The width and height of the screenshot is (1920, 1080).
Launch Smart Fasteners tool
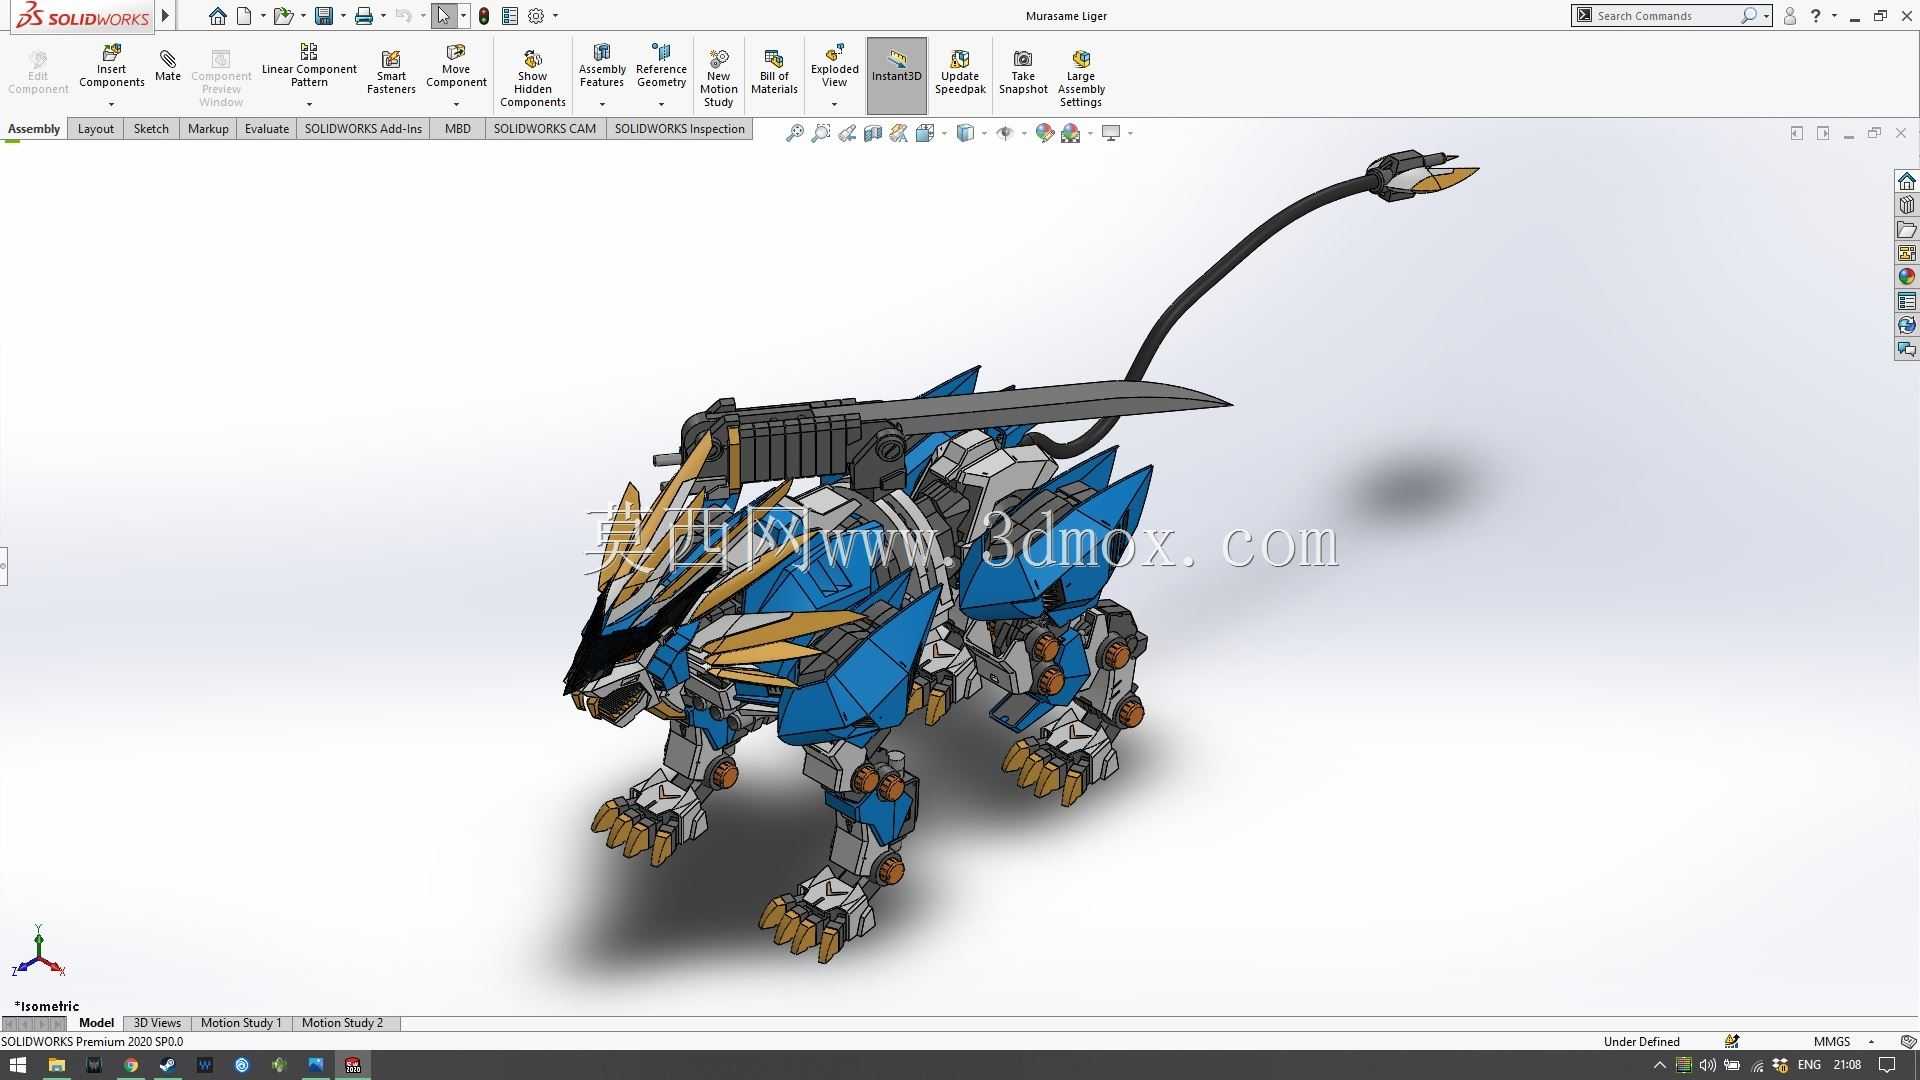point(391,72)
